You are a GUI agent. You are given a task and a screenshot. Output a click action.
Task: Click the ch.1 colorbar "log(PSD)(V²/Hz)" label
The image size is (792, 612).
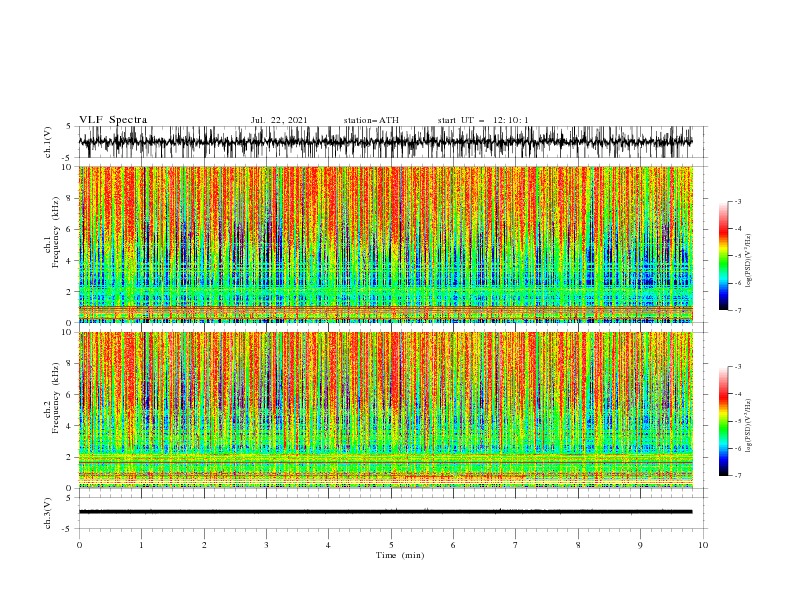[x=749, y=261]
